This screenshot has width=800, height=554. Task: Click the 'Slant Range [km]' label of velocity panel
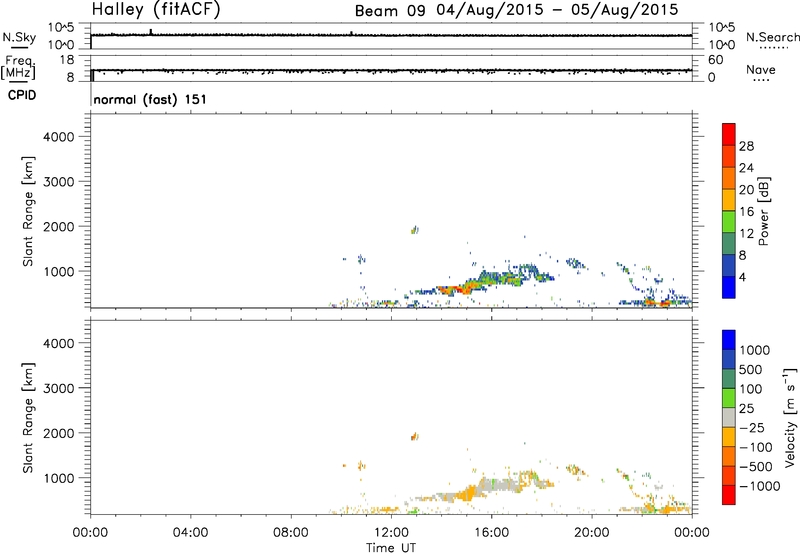click(28, 417)
